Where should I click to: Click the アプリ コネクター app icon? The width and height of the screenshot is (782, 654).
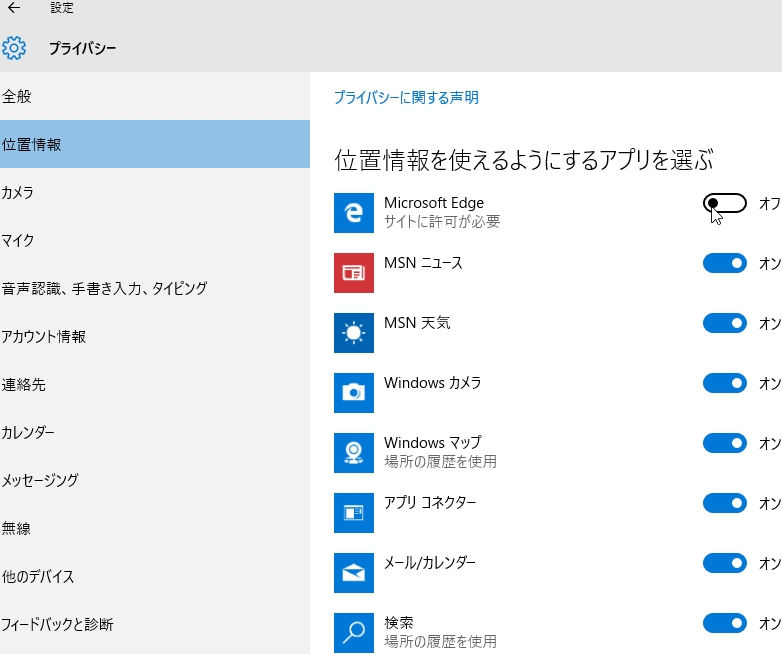(x=354, y=513)
